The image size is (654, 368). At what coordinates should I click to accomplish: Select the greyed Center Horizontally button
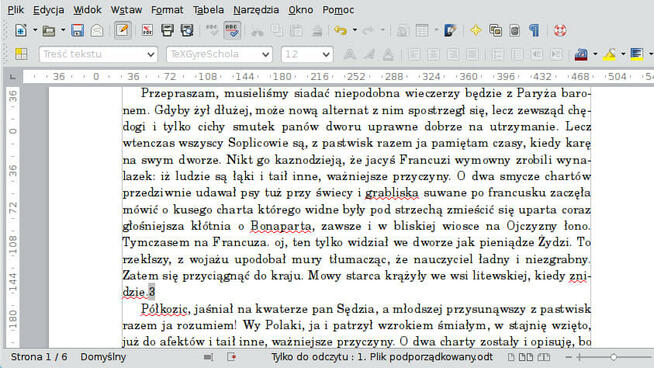point(433,54)
